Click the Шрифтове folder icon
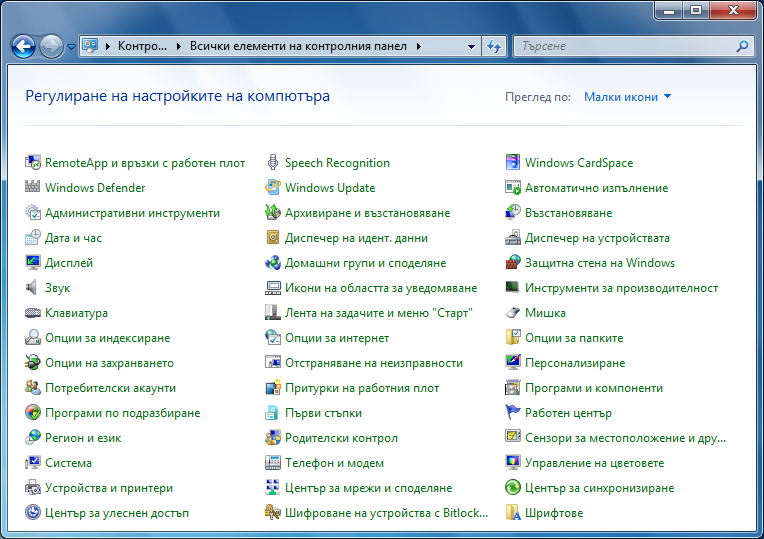The image size is (764, 539). click(x=513, y=513)
